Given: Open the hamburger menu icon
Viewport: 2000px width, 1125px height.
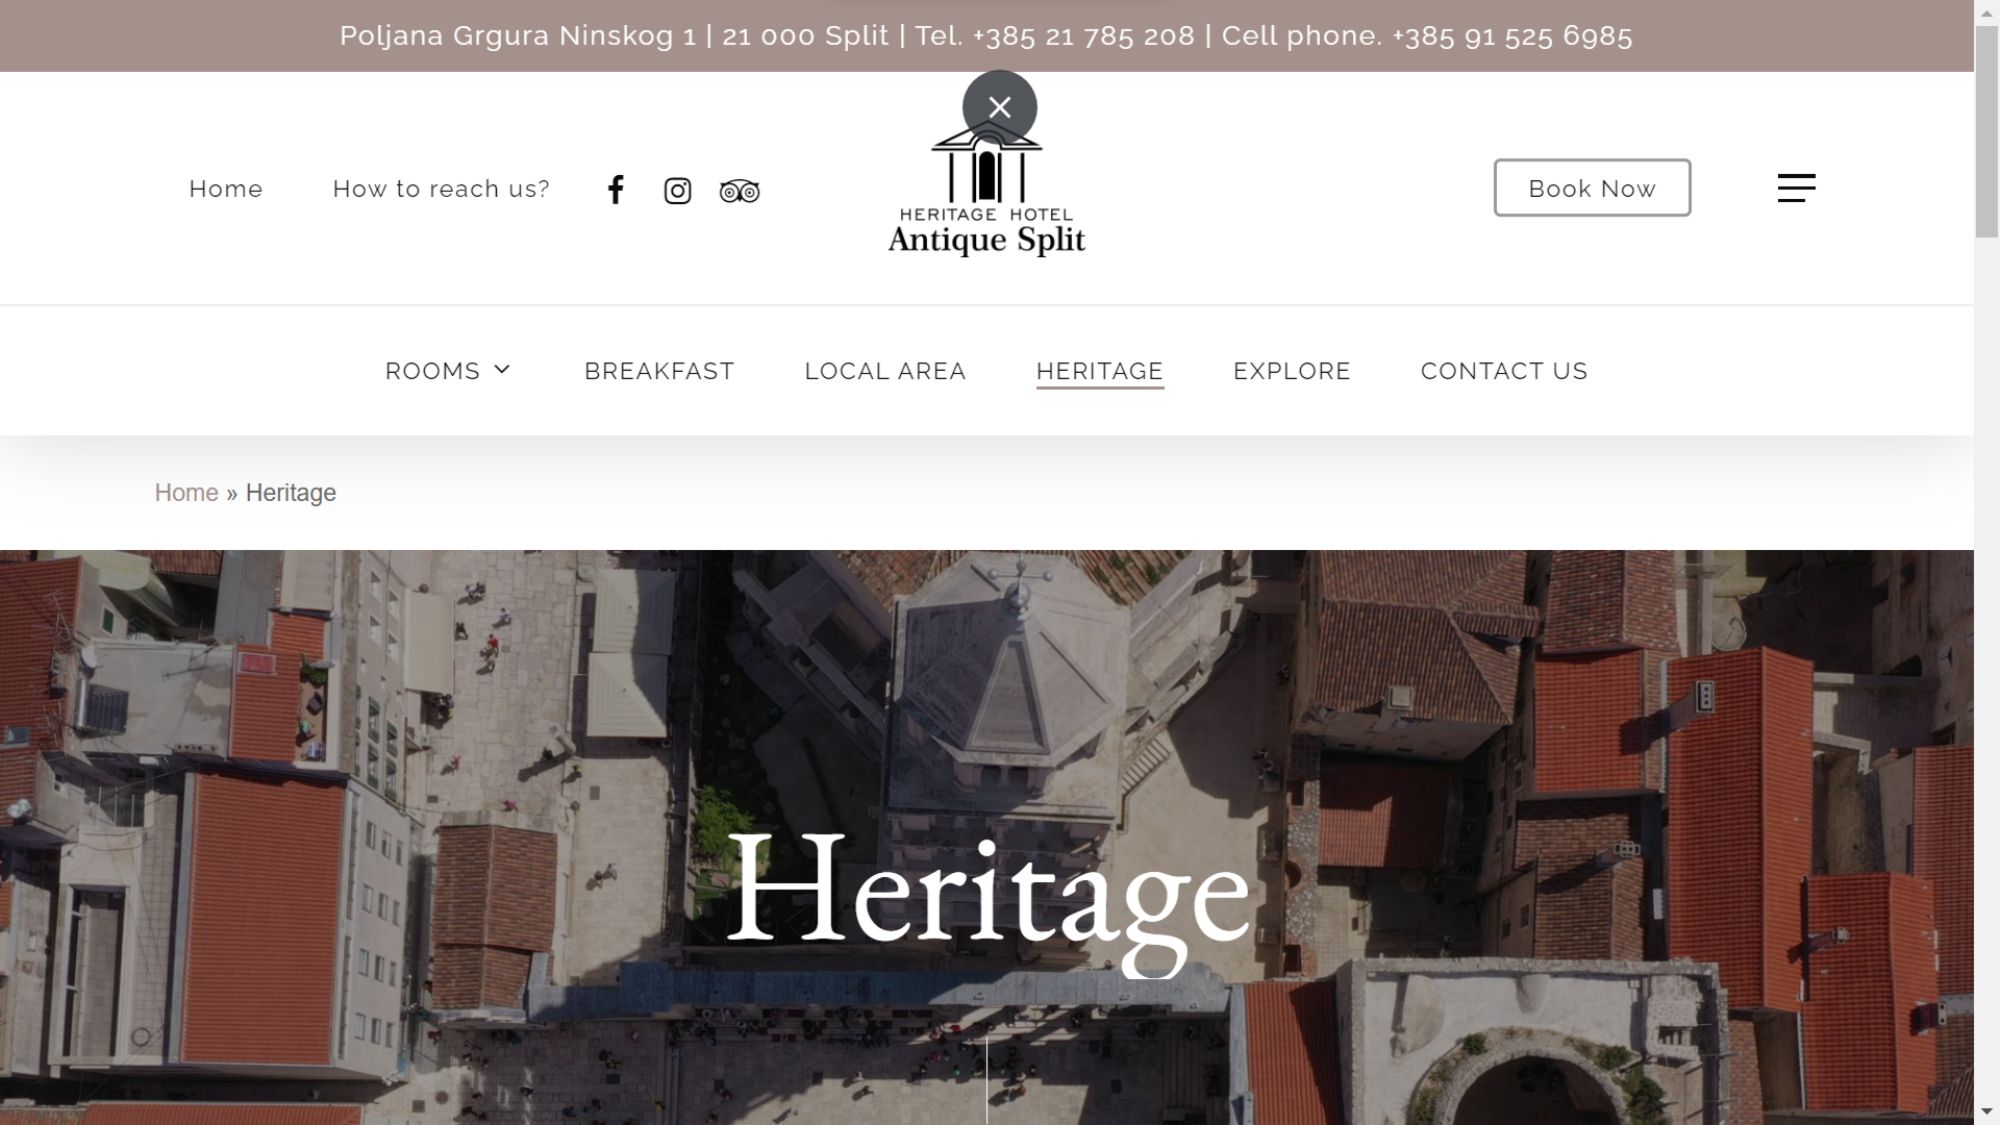Looking at the screenshot, I should pos(1796,188).
